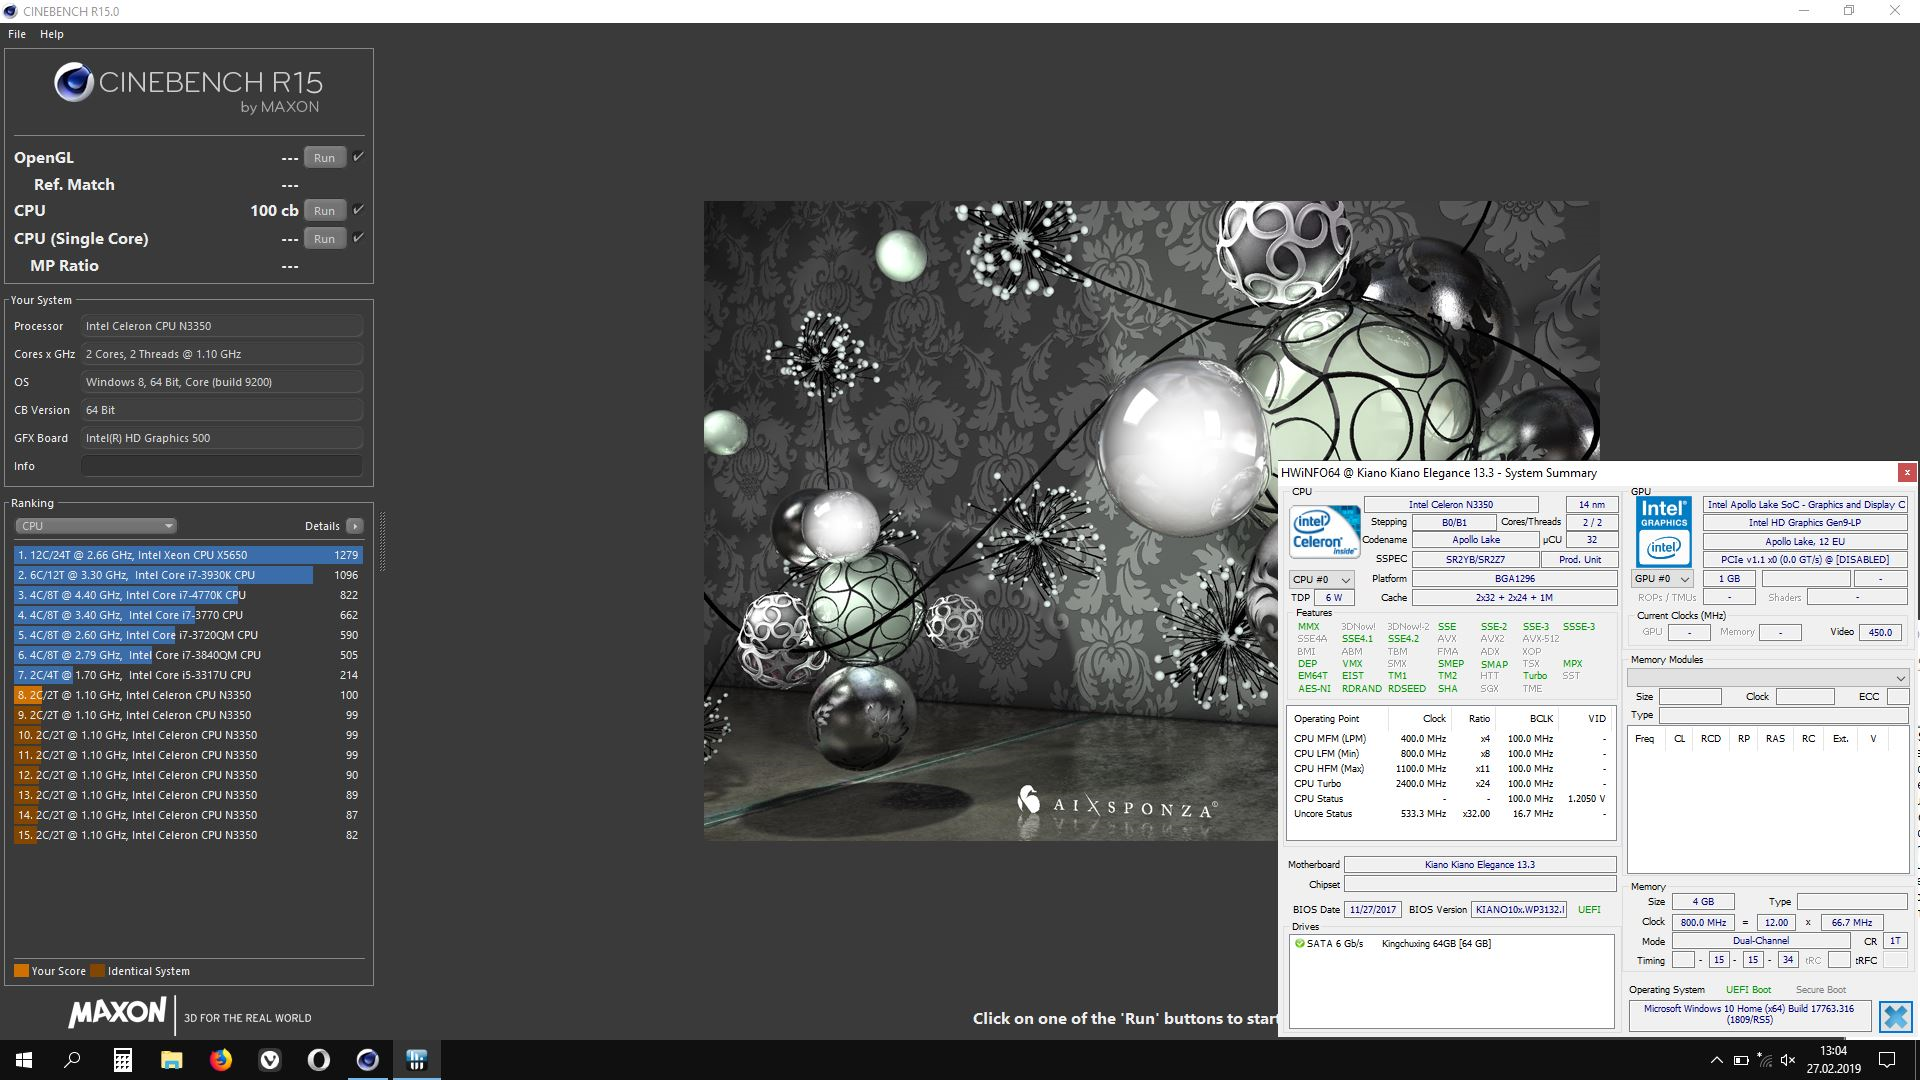The image size is (1920, 1080).
Task: Select the Core i7-3720QM ranking entry
Action: [x=188, y=635]
